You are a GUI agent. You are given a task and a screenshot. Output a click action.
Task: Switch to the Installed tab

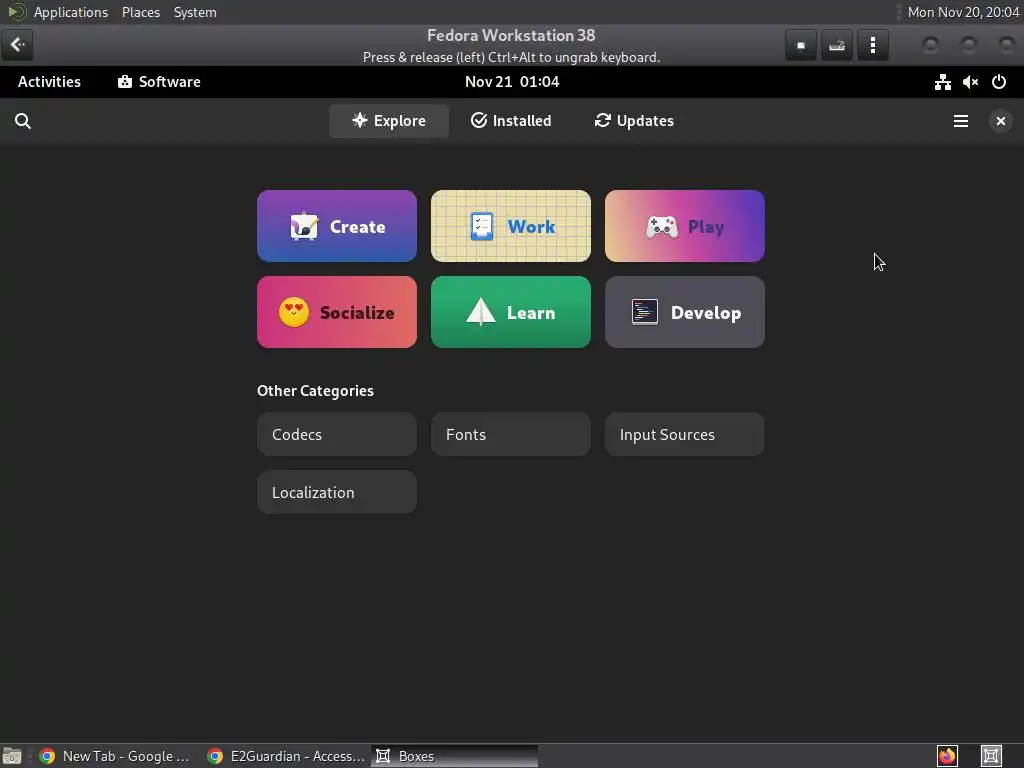point(511,121)
